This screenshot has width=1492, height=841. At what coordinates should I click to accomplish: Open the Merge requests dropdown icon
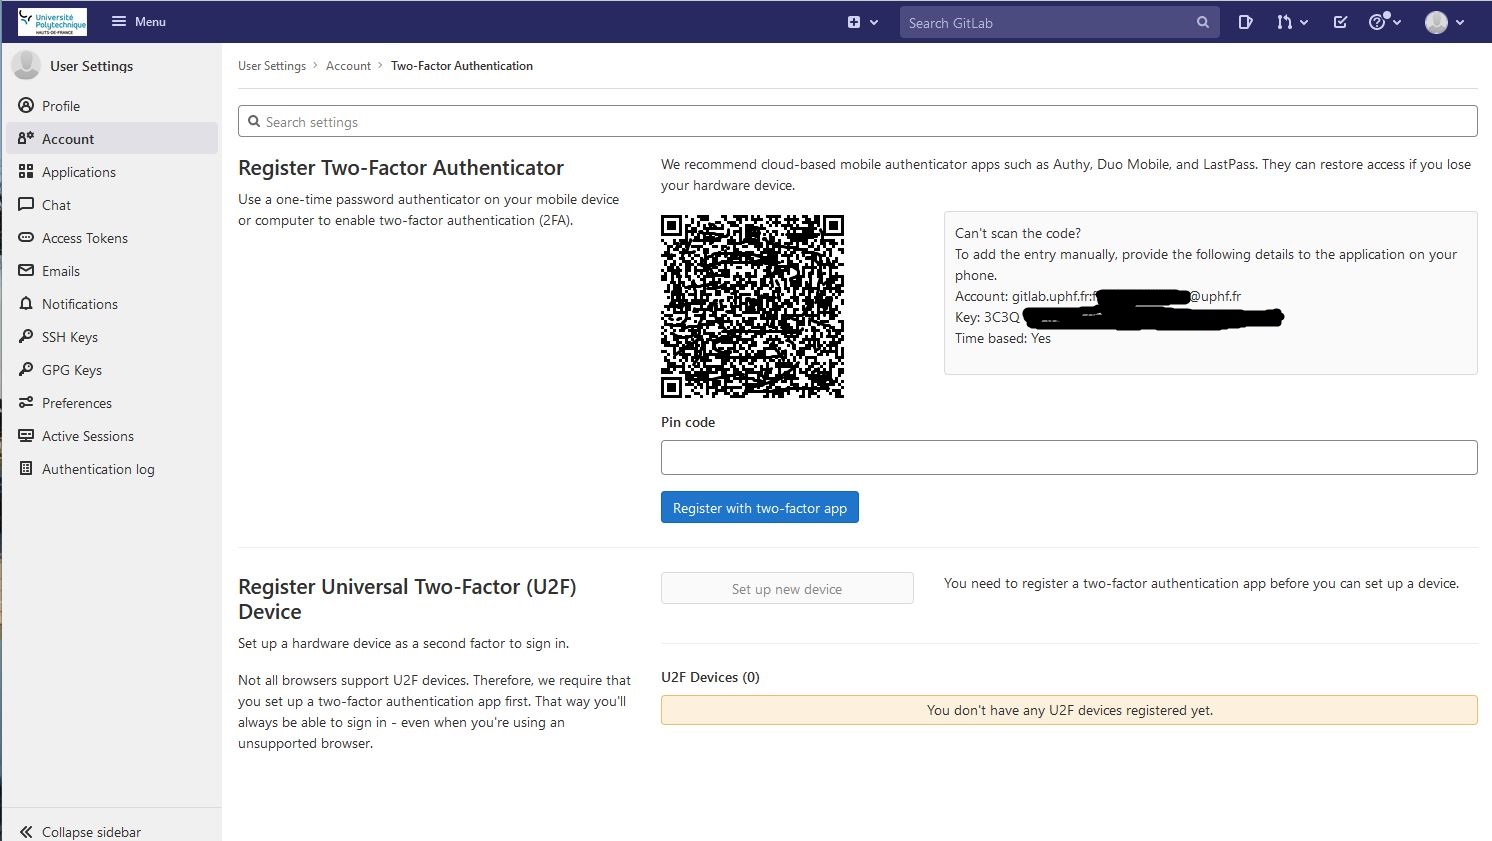pyautogui.click(x=1292, y=22)
